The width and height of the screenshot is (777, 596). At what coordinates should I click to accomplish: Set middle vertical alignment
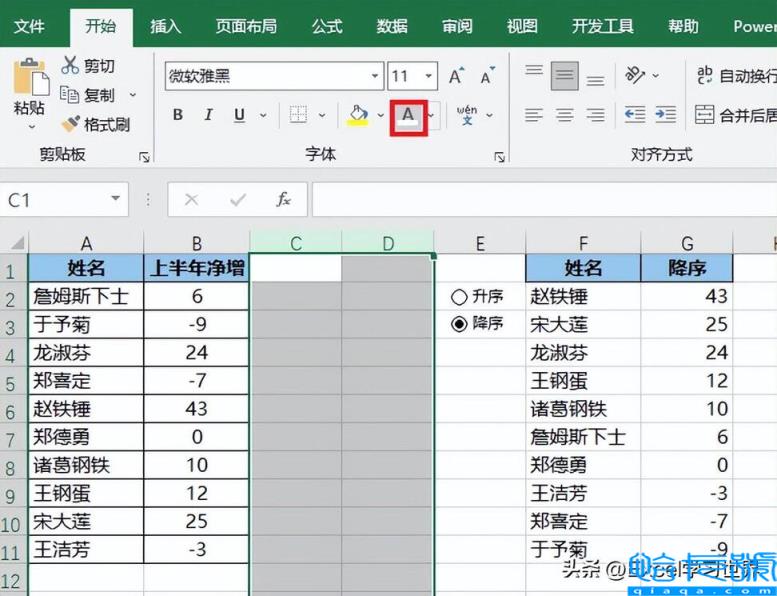(564, 76)
